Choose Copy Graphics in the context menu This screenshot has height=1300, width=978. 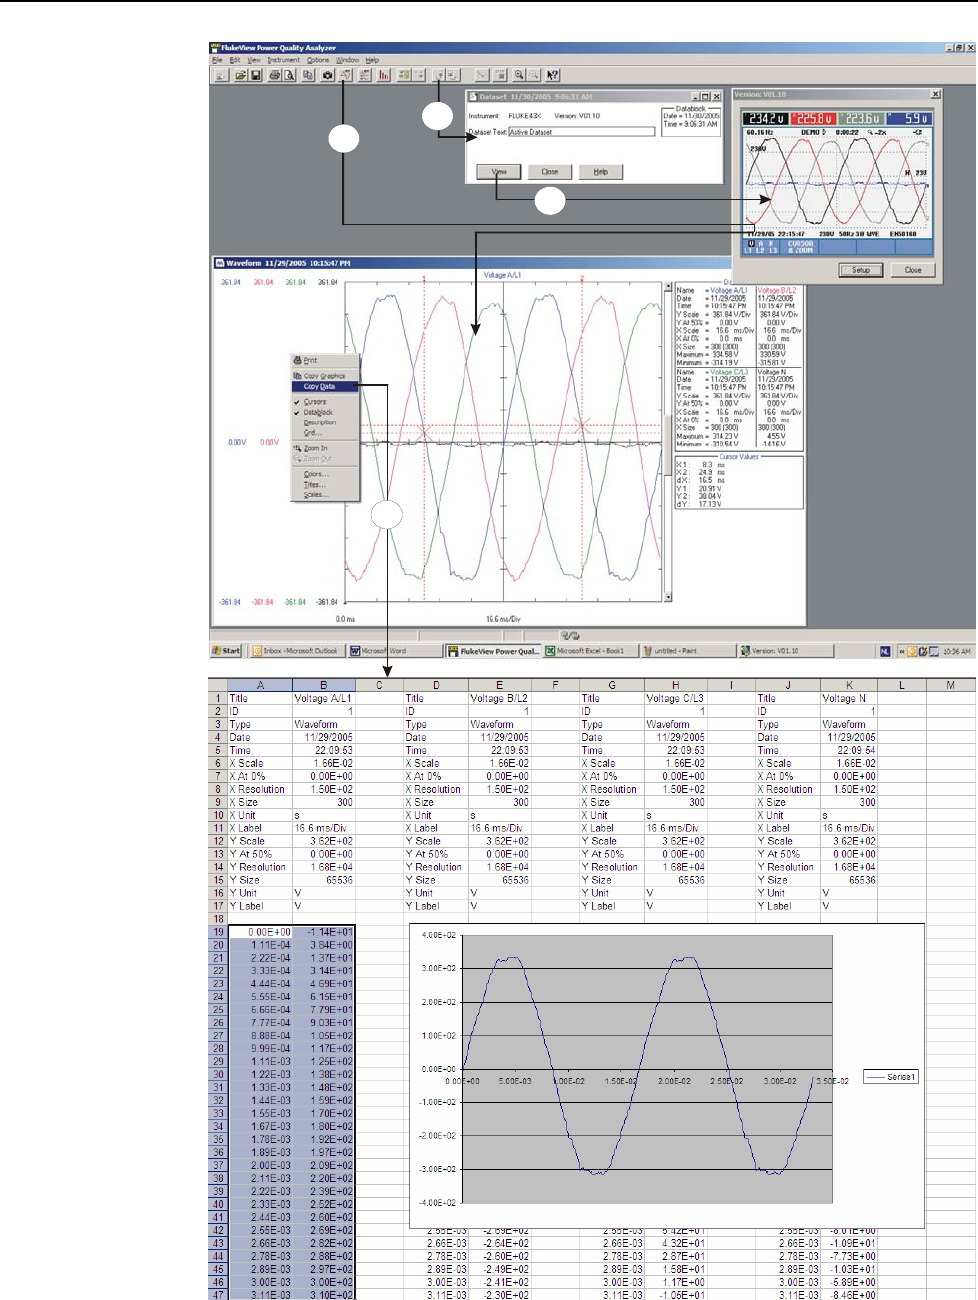pyautogui.click(x=325, y=376)
